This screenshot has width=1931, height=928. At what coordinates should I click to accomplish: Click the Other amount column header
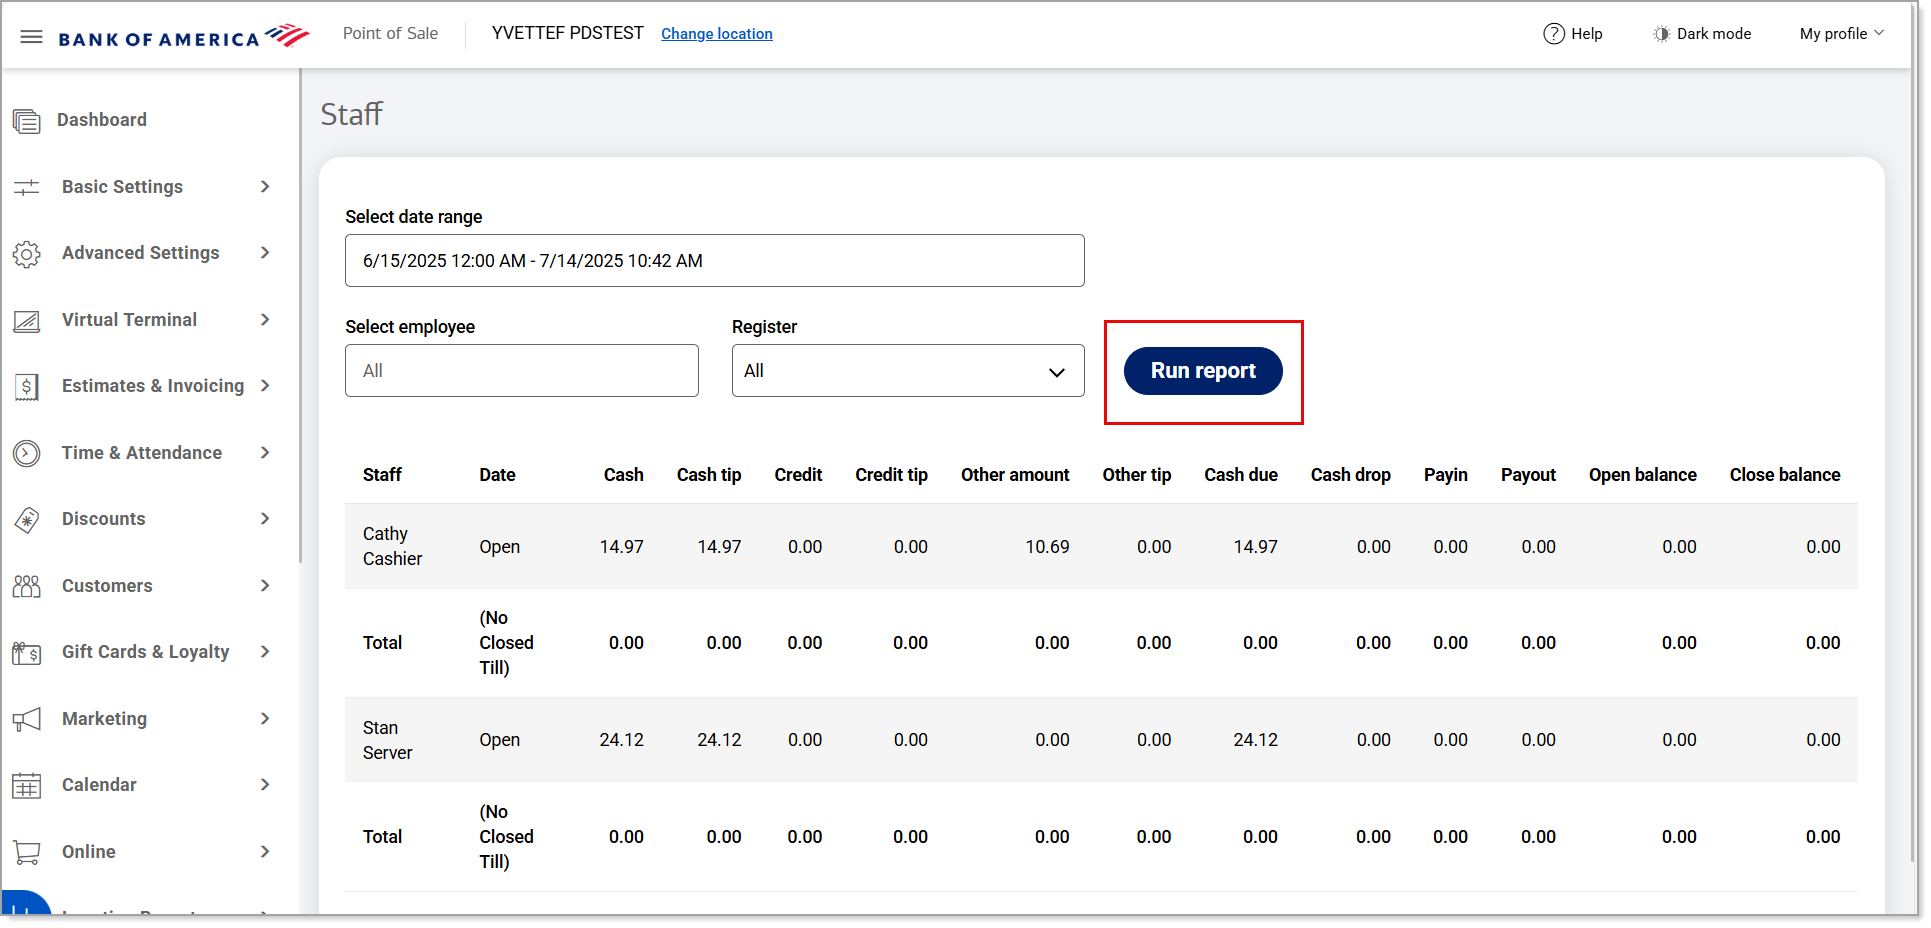1015,475
